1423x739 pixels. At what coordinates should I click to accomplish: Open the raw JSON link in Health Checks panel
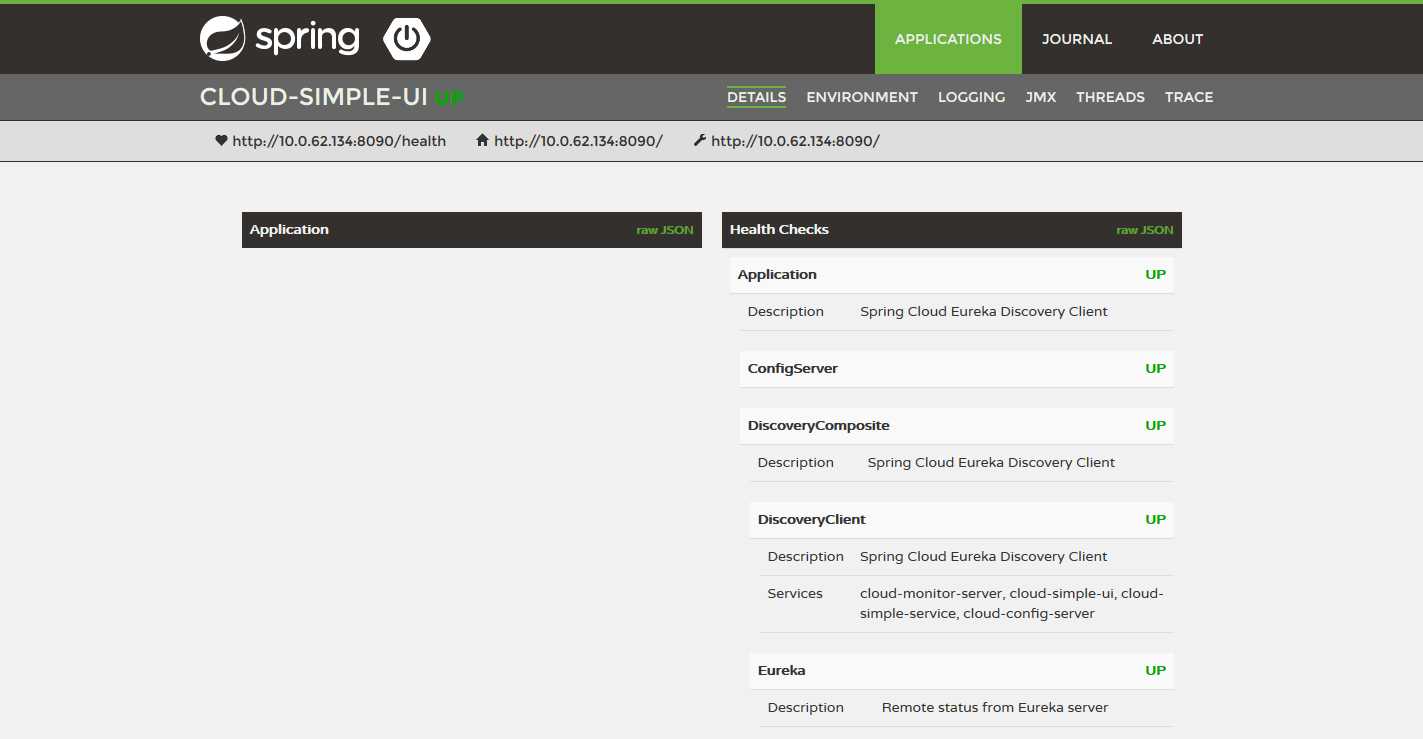pos(1145,230)
